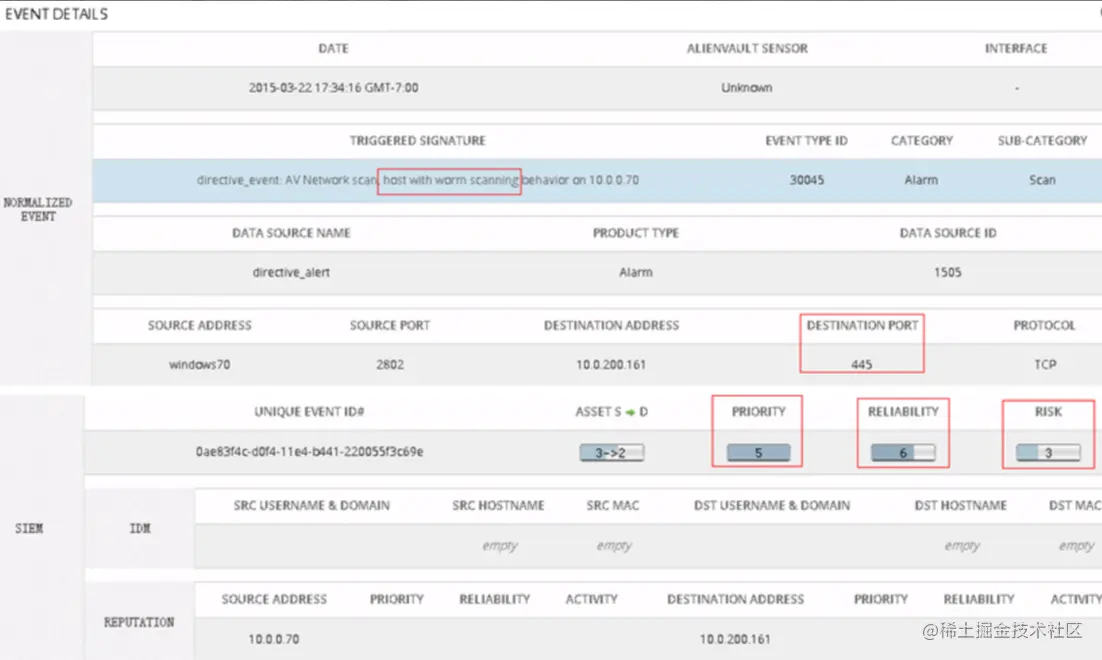Click data source name directive_alert
This screenshot has width=1102, height=660.
coord(291,272)
